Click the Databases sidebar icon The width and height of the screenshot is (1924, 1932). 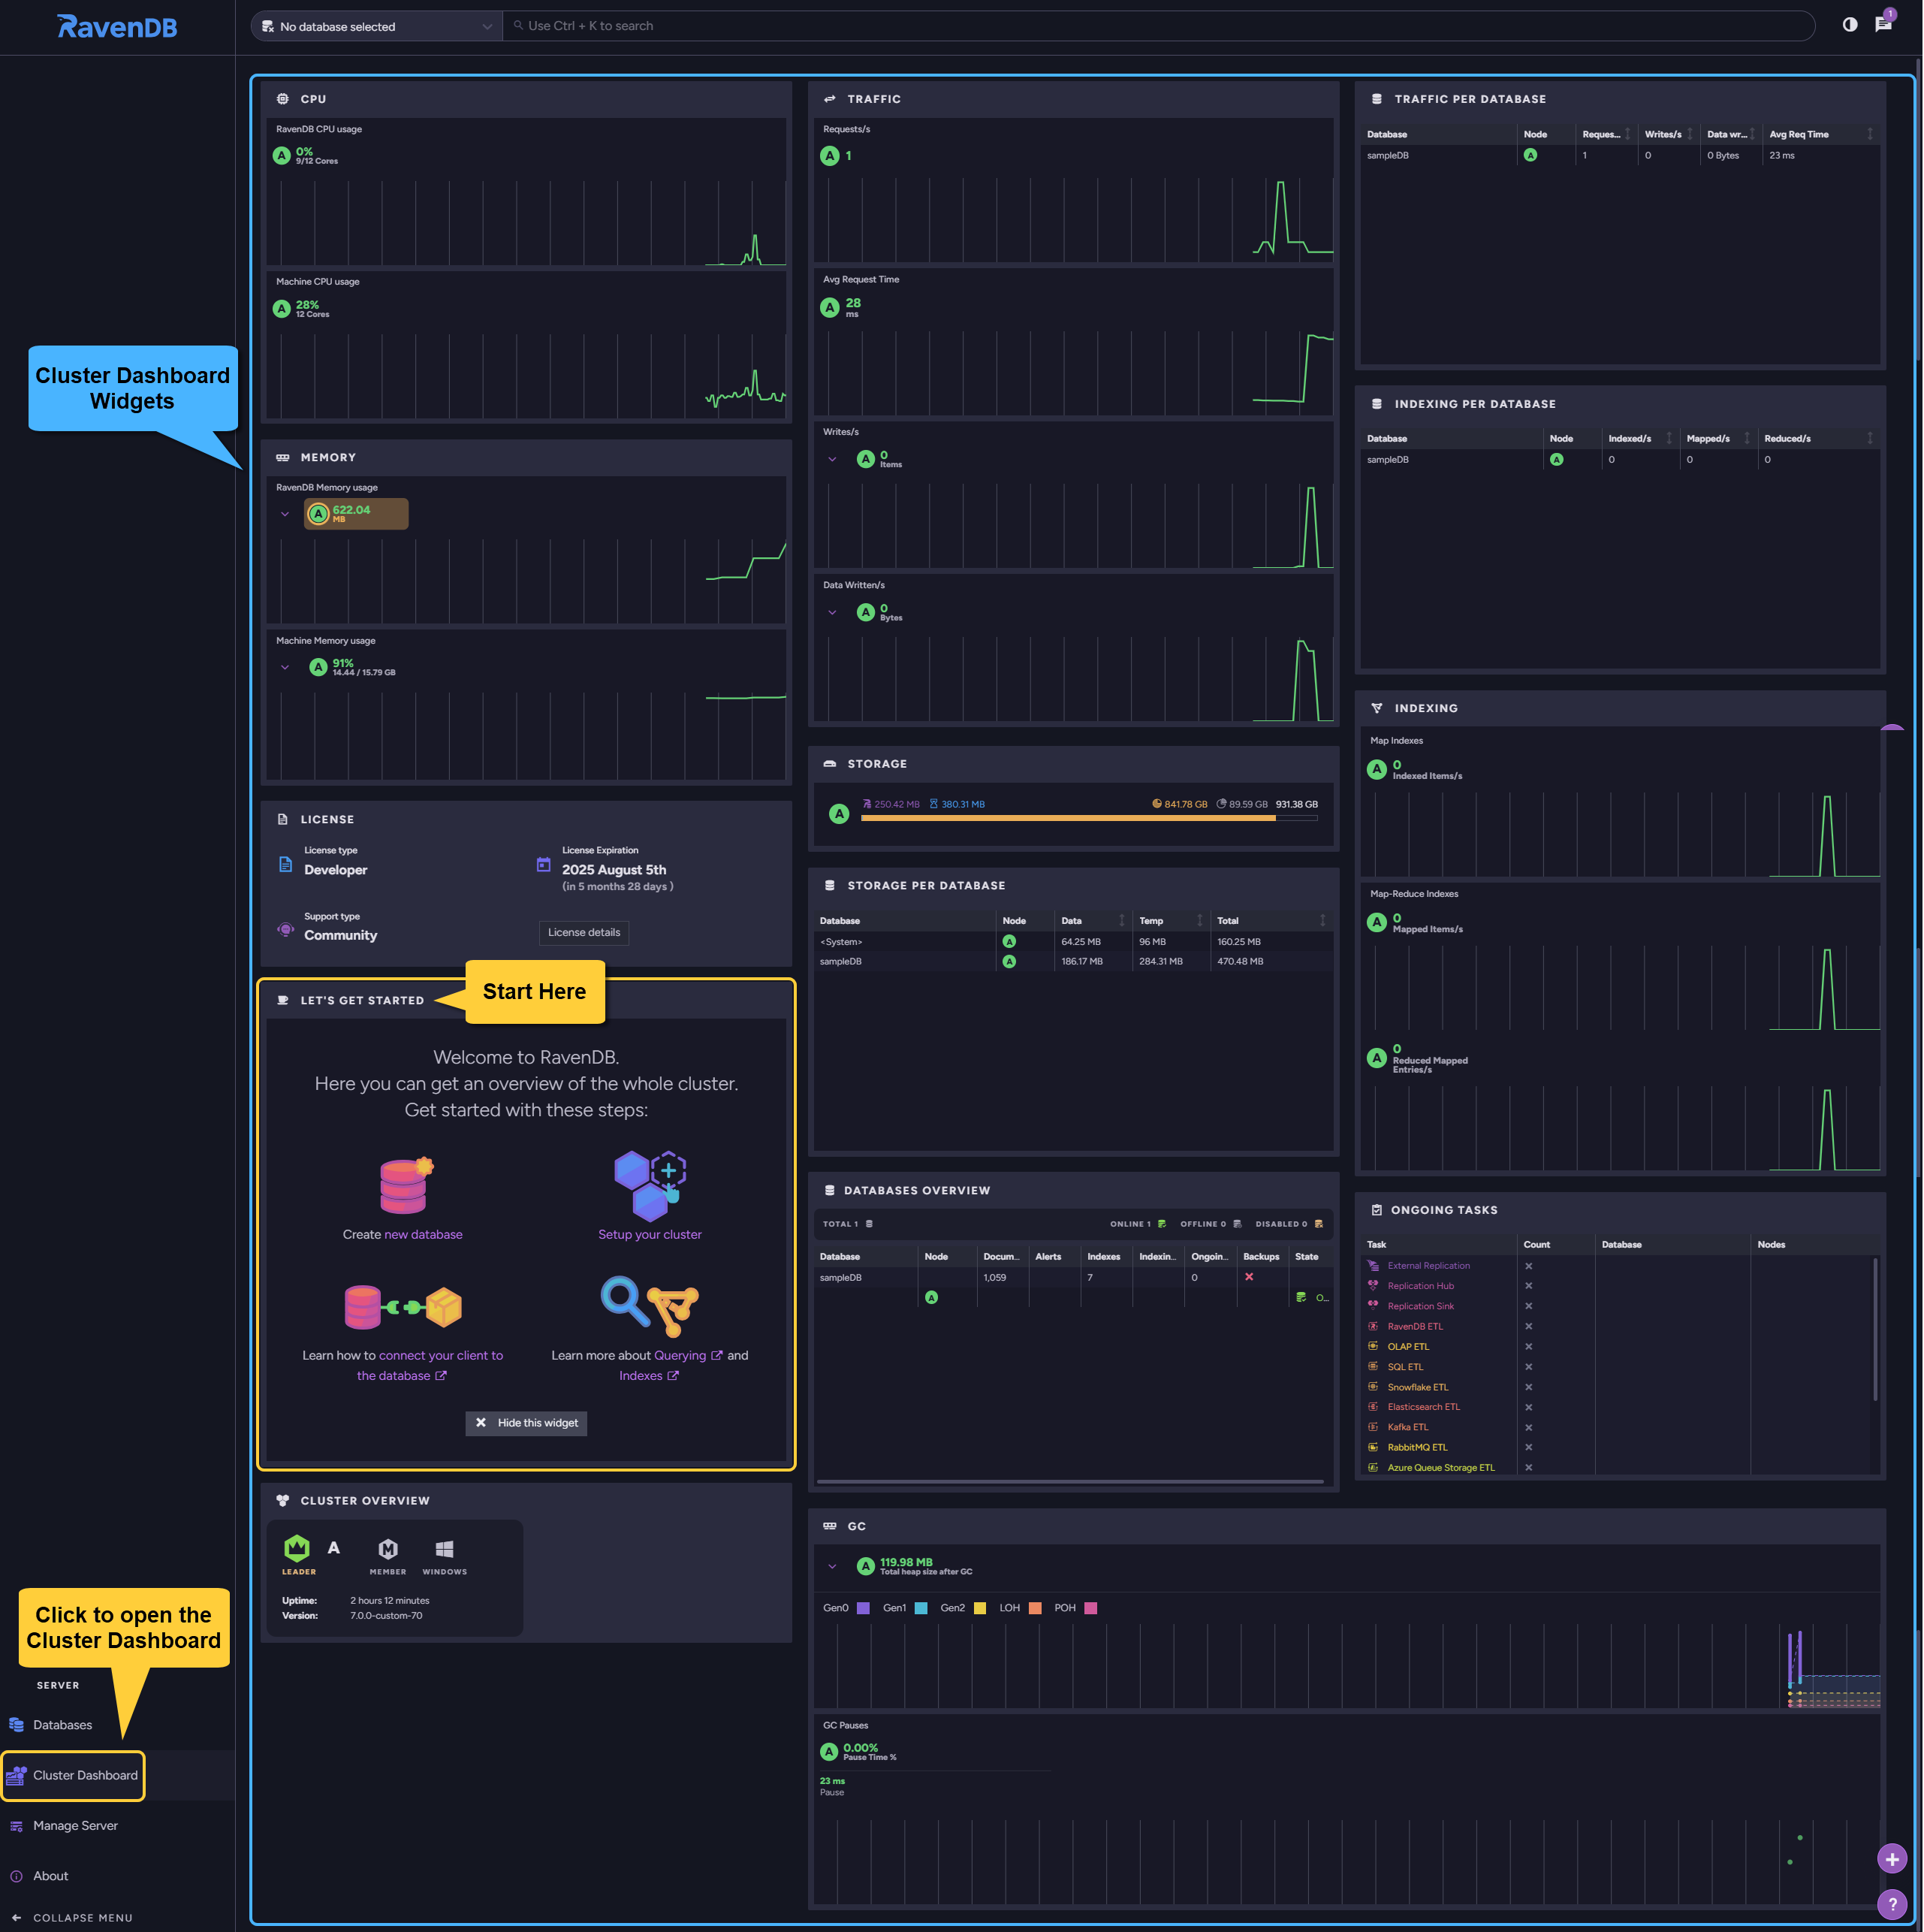pyautogui.click(x=16, y=1725)
